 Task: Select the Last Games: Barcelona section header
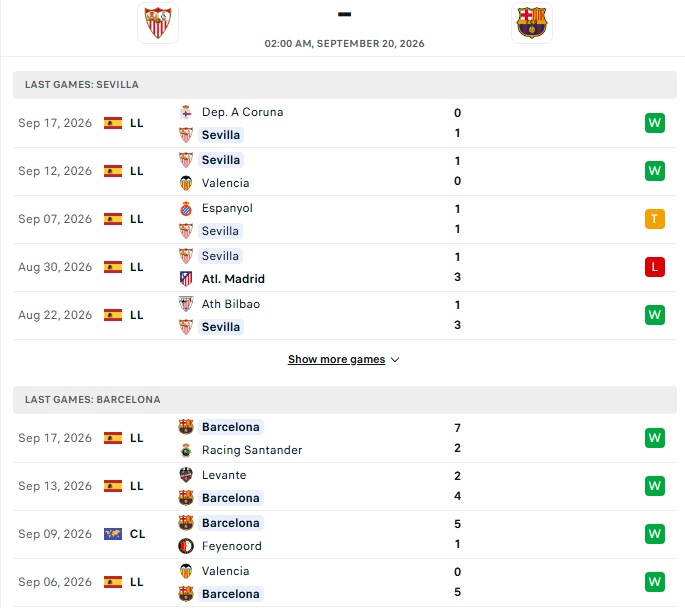point(345,400)
